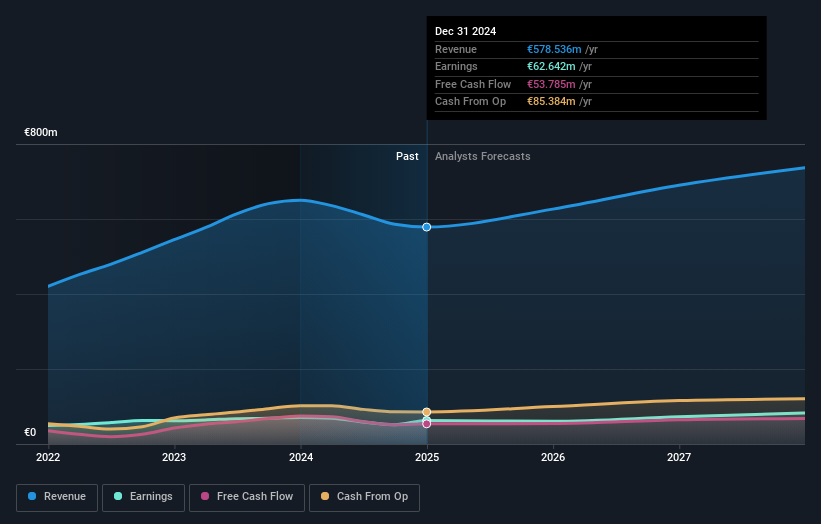821x524 pixels.
Task: Toggle the Cash From Op legend button
Action: tap(364, 497)
